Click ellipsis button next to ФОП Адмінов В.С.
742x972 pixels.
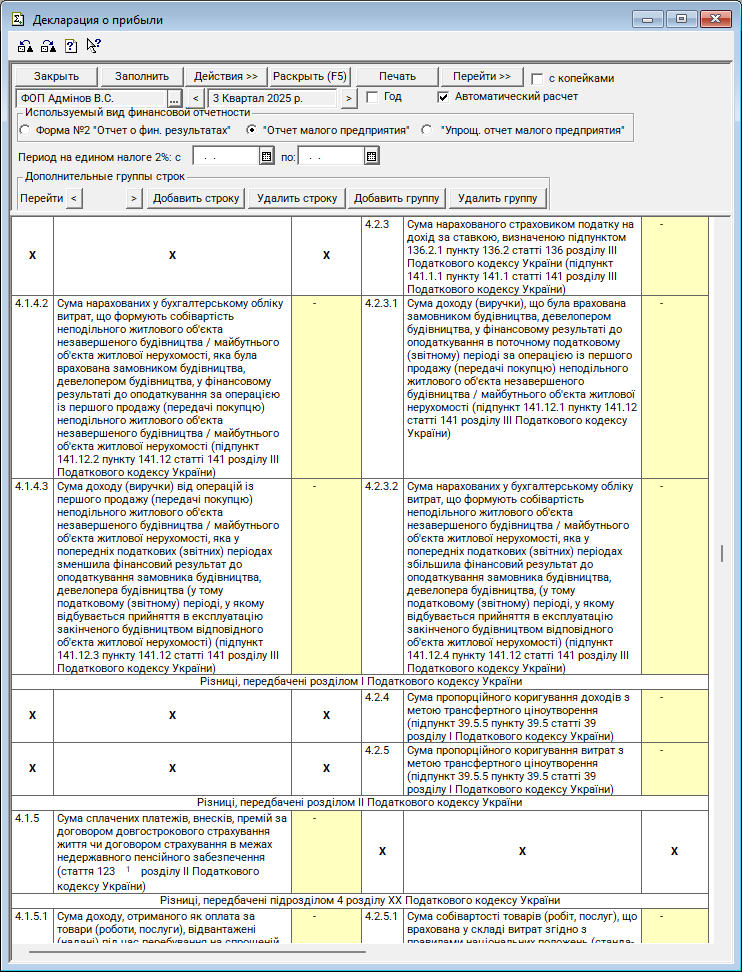tap(174, 98)
